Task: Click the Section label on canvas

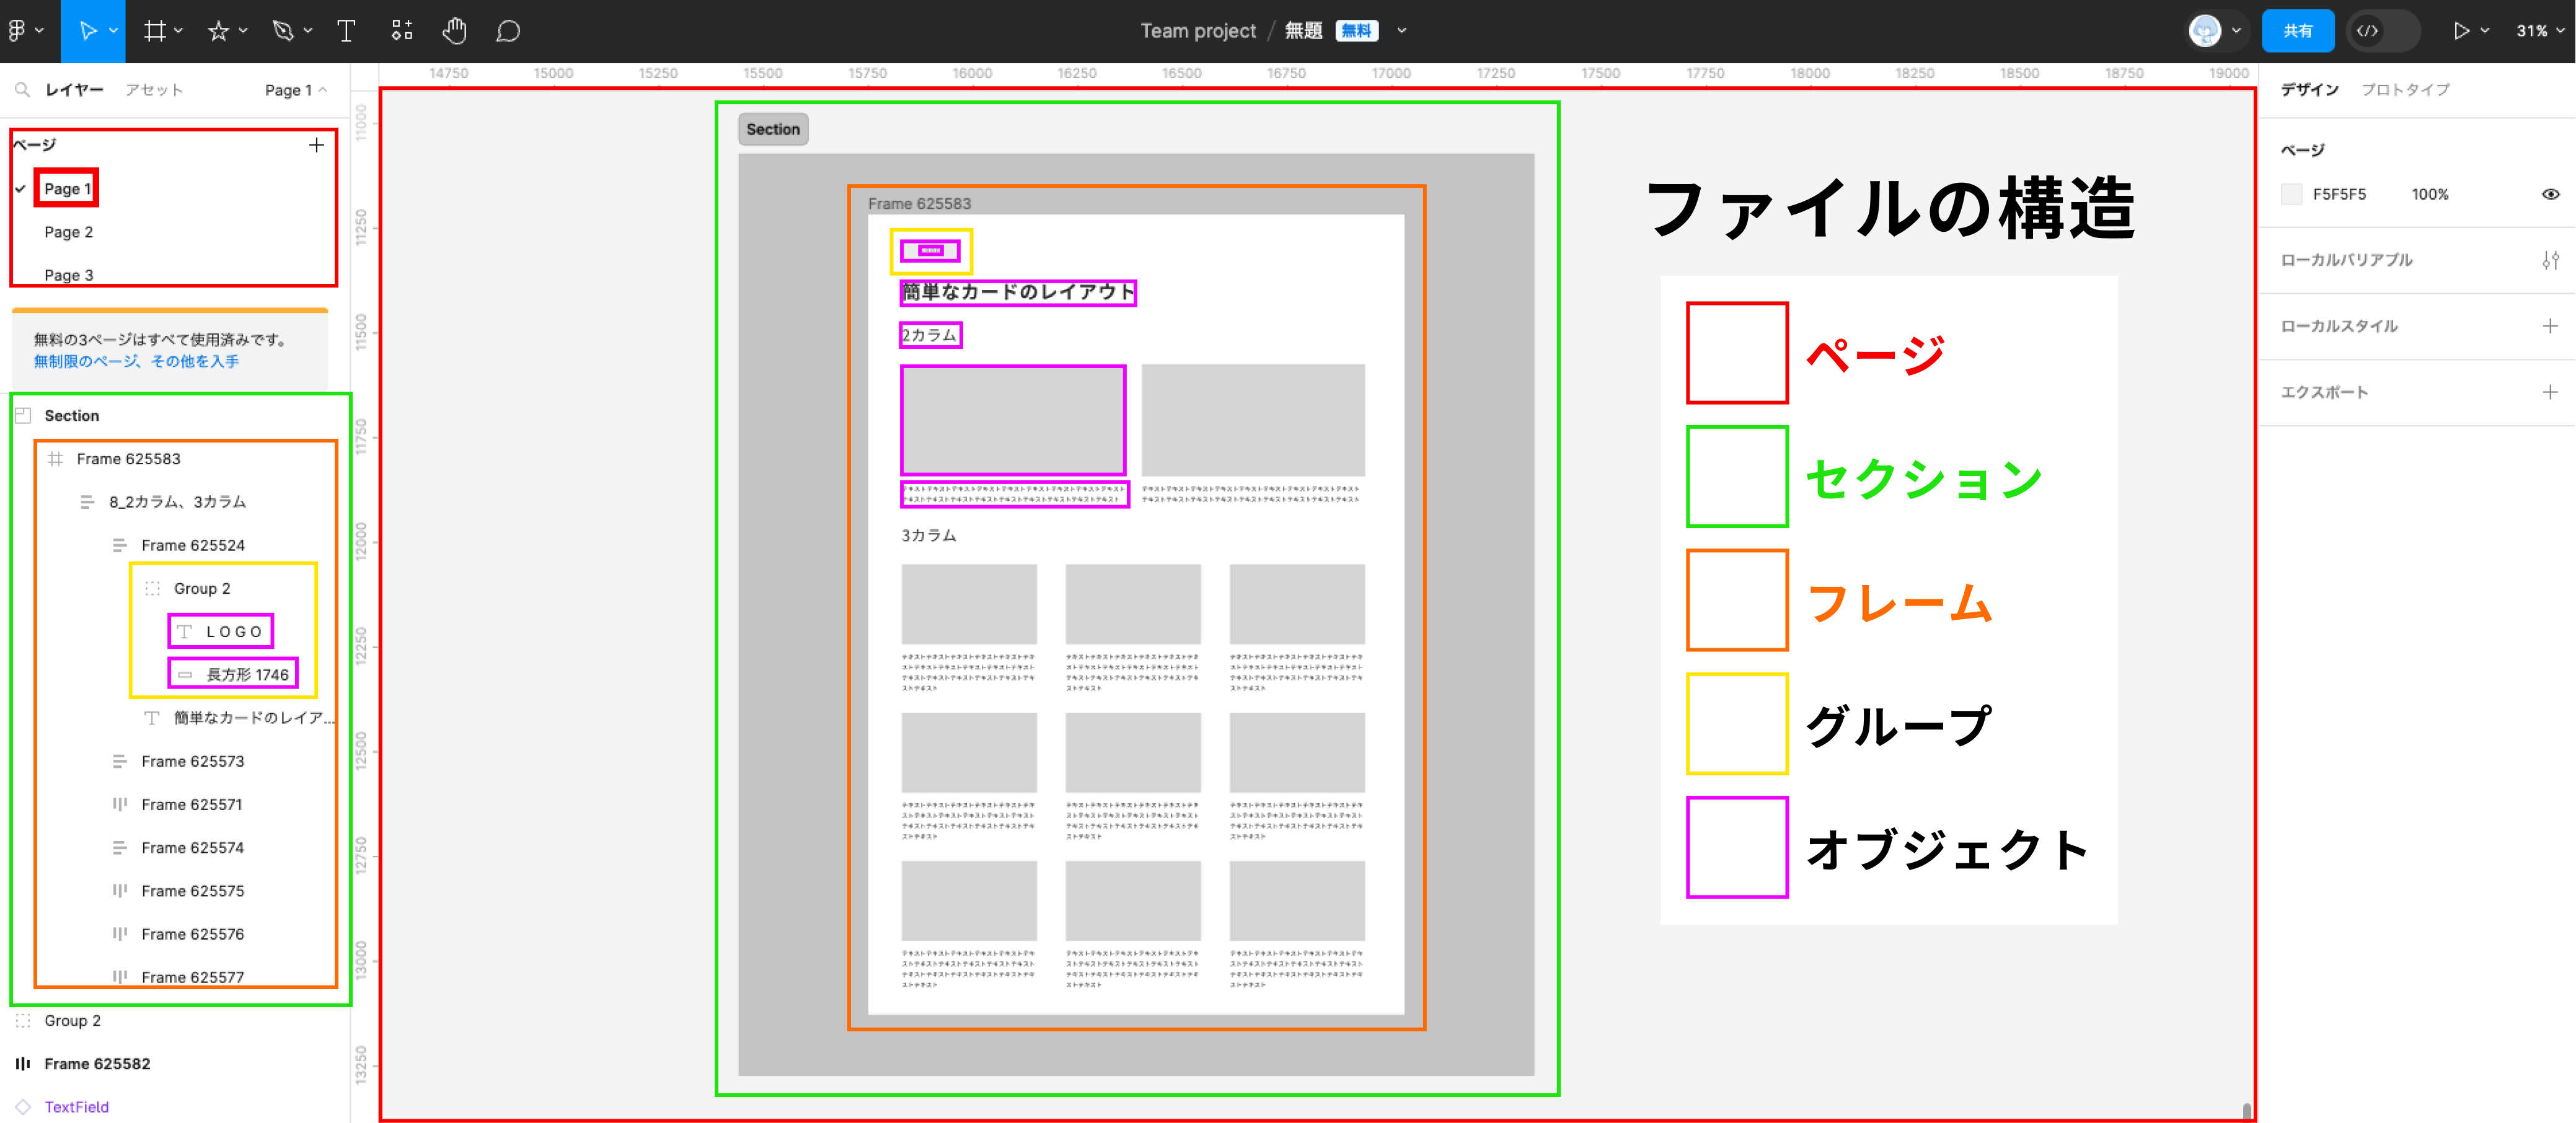Action: pyautogui.click(x=773, y=129)
